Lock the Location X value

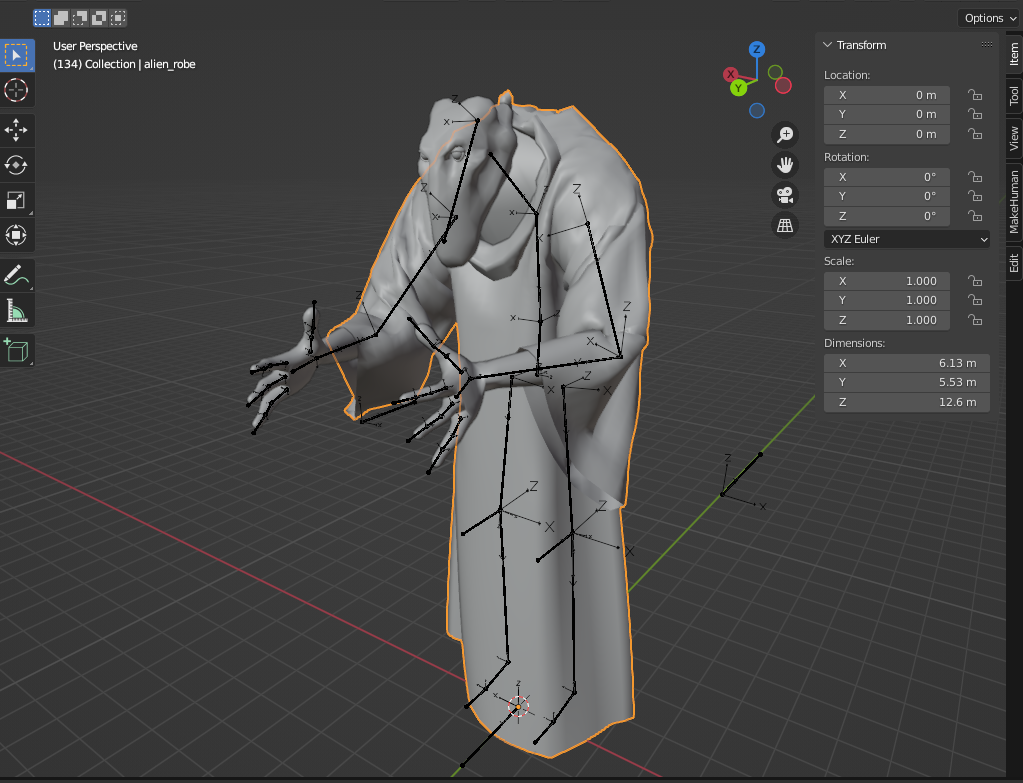tap(975, 94)
